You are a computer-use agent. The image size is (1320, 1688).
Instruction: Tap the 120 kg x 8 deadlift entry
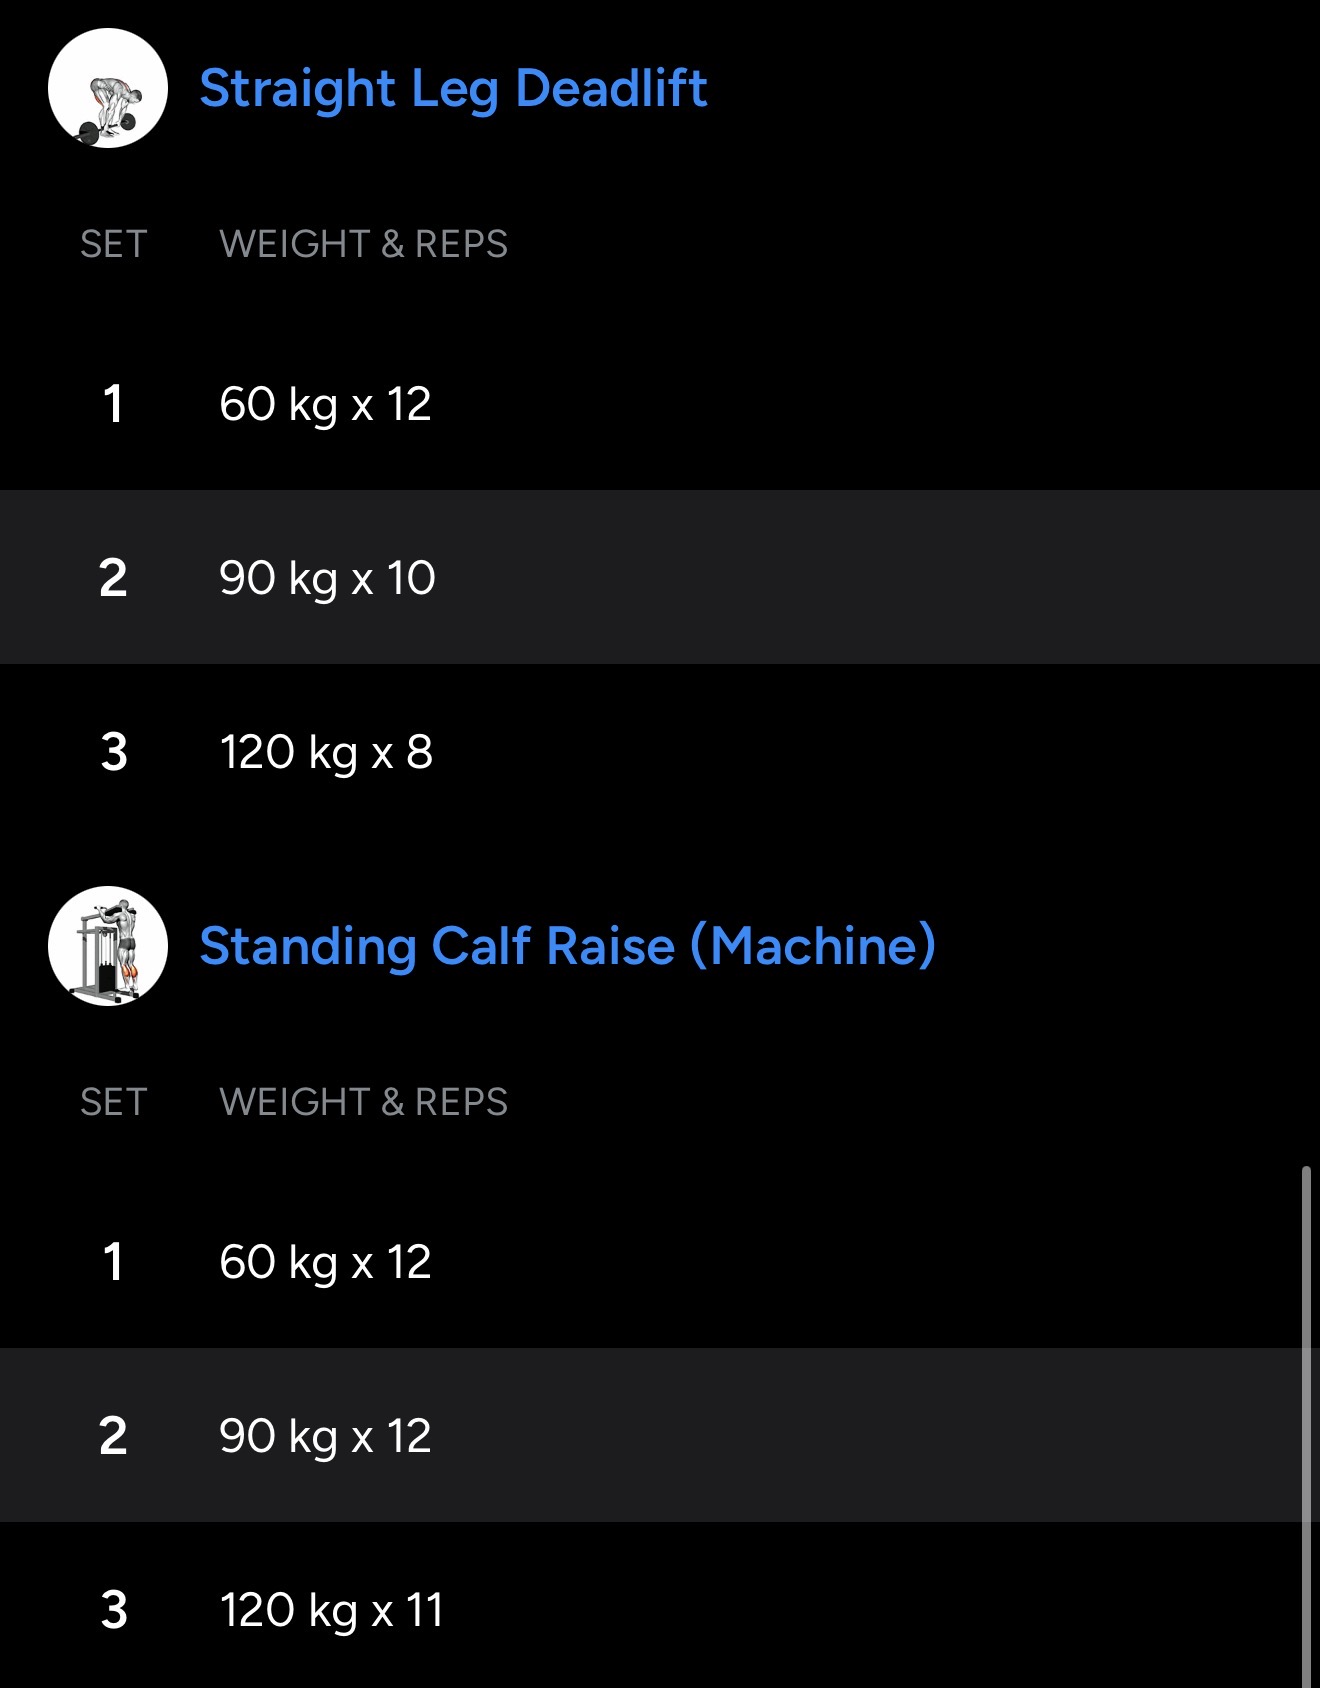326,752
